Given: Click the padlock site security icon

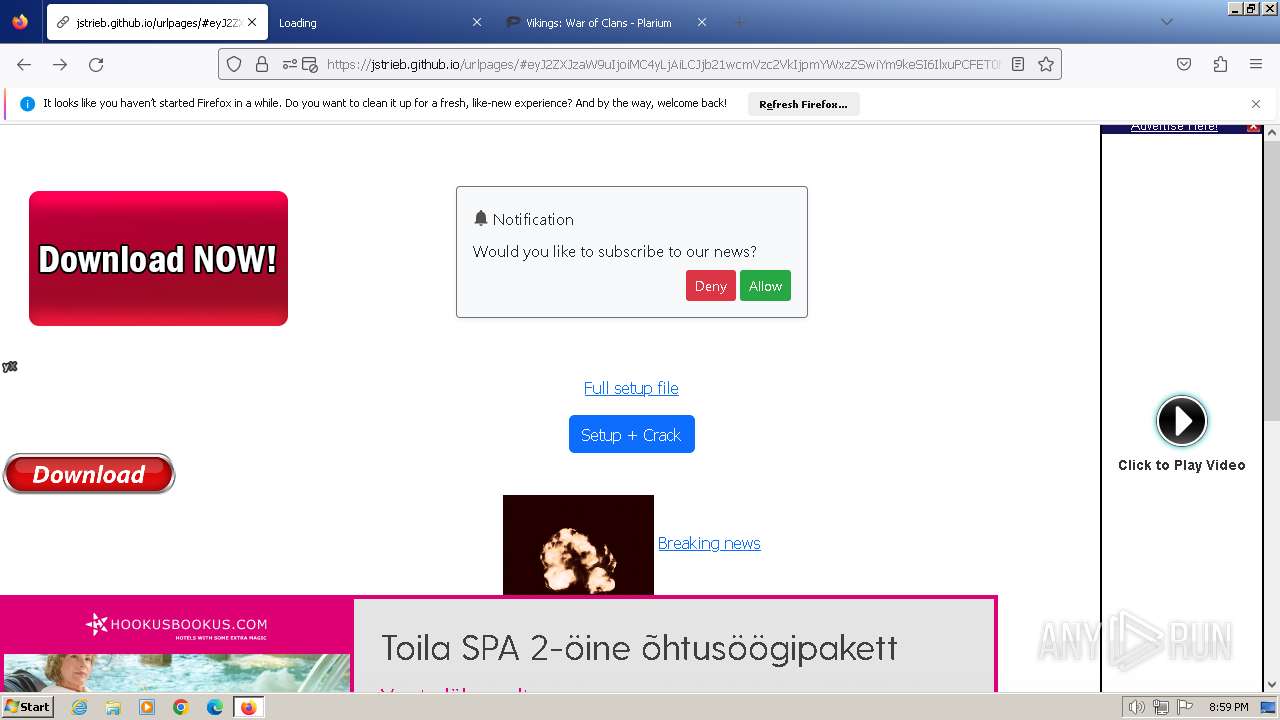Looking at the screenshot, I should coord(262,64).
